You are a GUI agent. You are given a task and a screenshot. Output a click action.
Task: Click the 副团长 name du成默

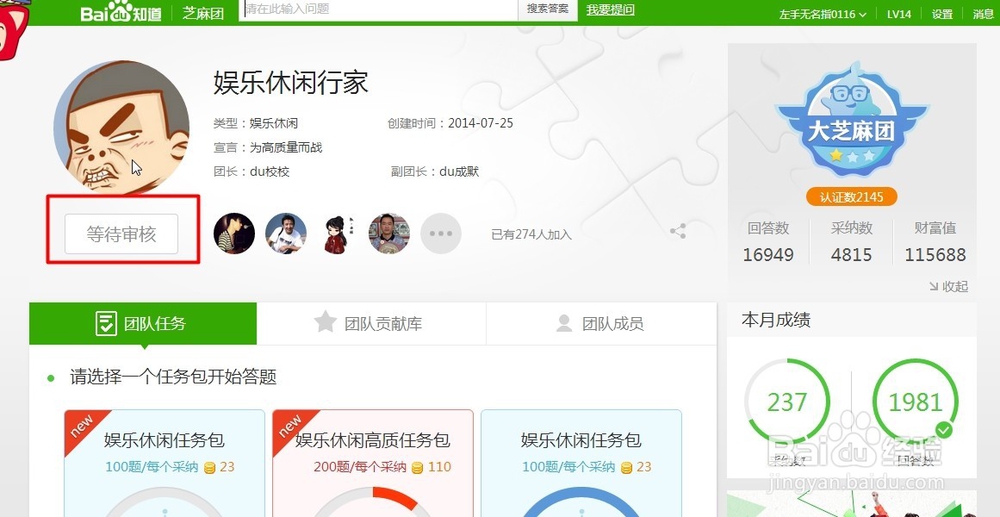459,171
